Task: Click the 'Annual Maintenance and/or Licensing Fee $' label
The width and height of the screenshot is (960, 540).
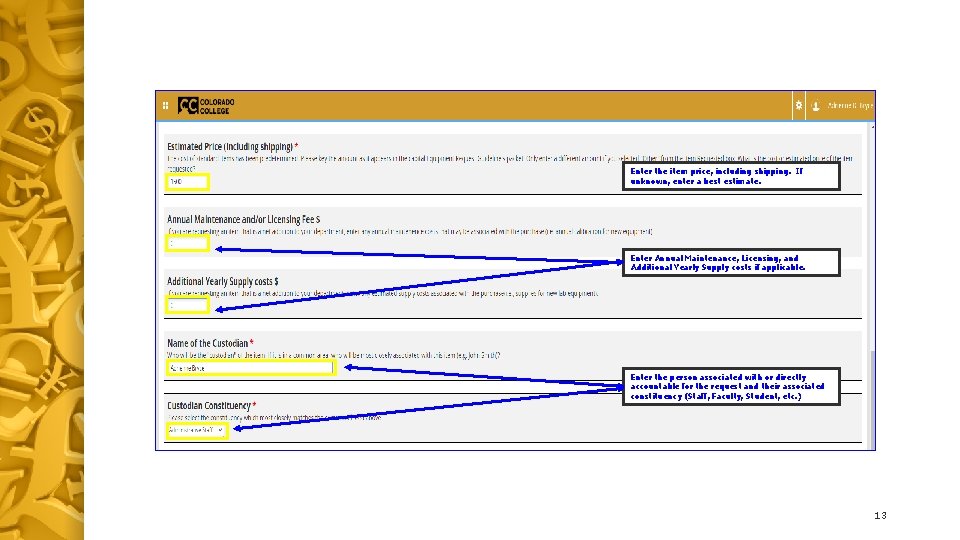Action: 243,219
